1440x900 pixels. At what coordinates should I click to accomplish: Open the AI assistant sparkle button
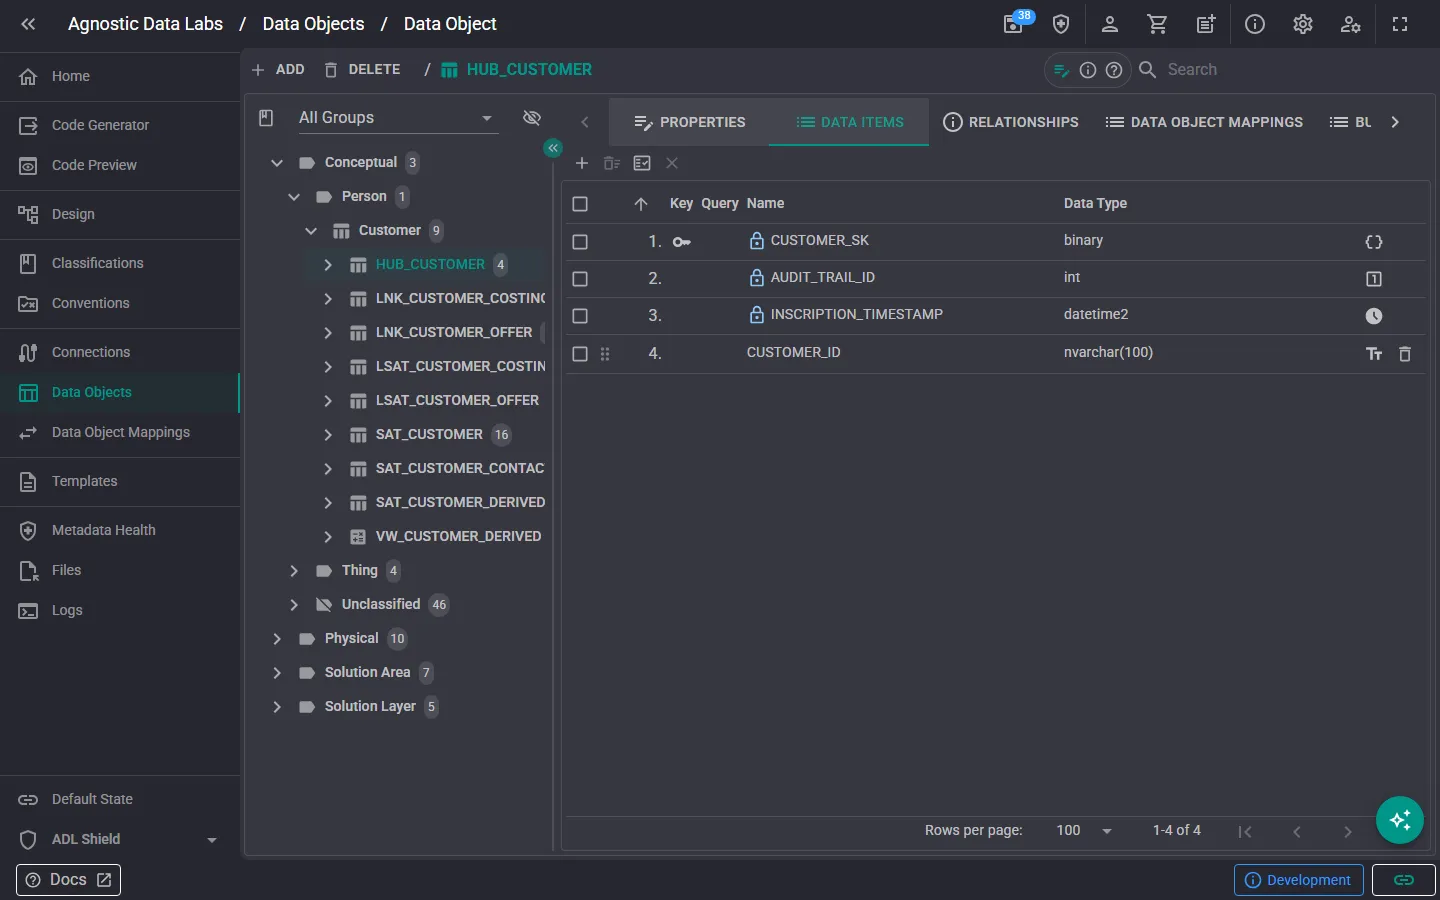click(x=1400, y=820)
